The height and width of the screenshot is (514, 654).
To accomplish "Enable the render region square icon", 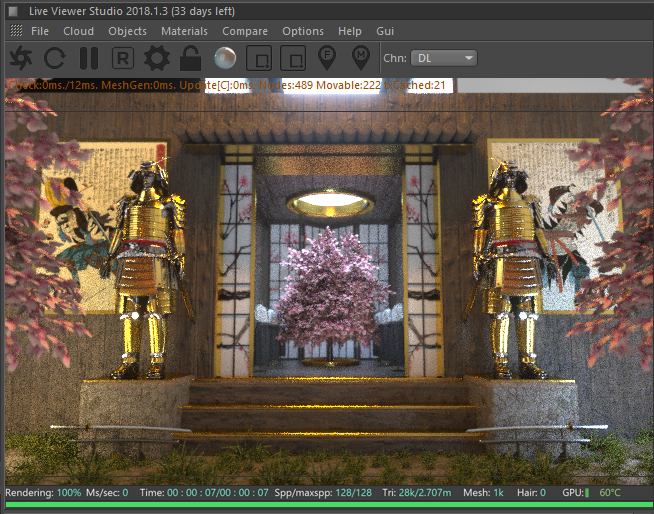I will click(x=259, y=58).
